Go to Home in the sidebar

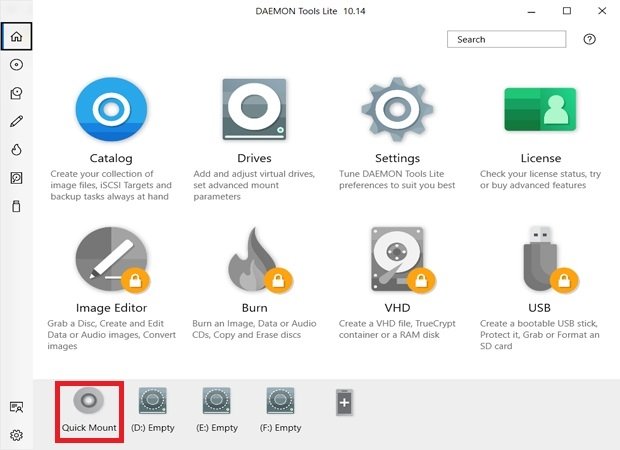(x=16, y=36)
